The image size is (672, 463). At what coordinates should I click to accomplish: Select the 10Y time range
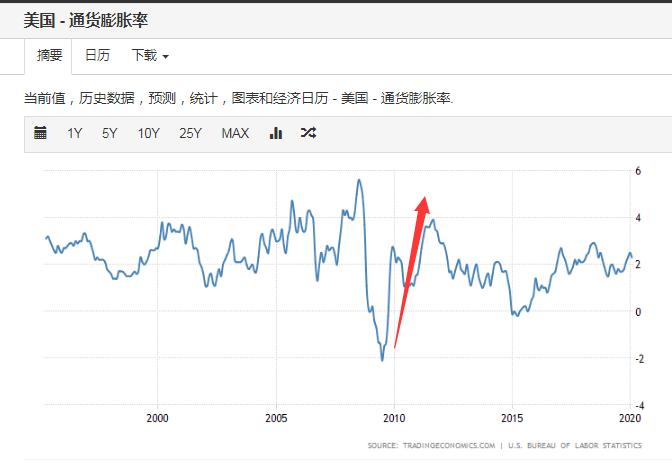coord(148,133)
